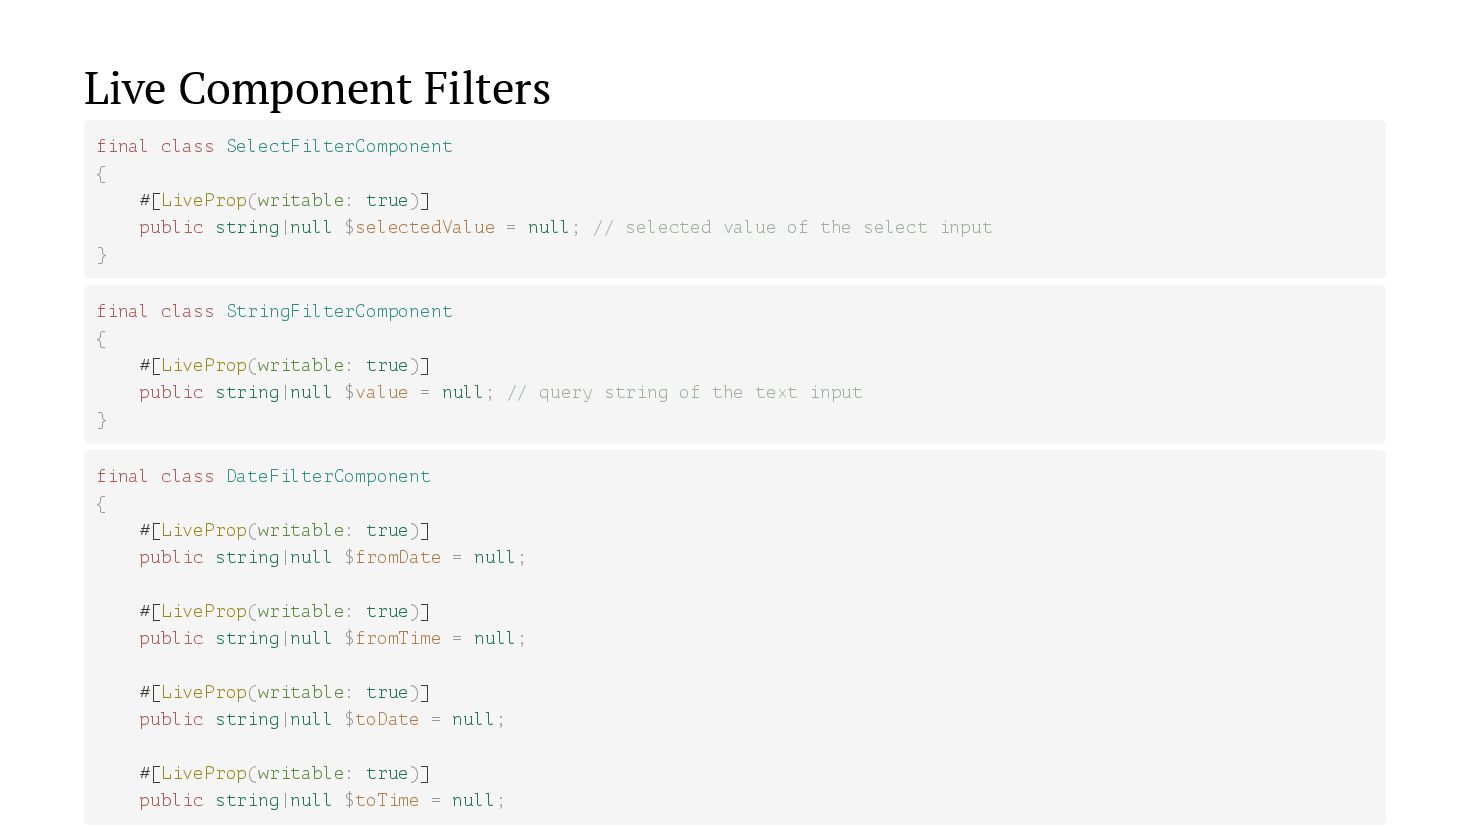The image size is (1470, 828).
Task: Click the "final" keyword before DateFilterComponent
Action: 122,476
